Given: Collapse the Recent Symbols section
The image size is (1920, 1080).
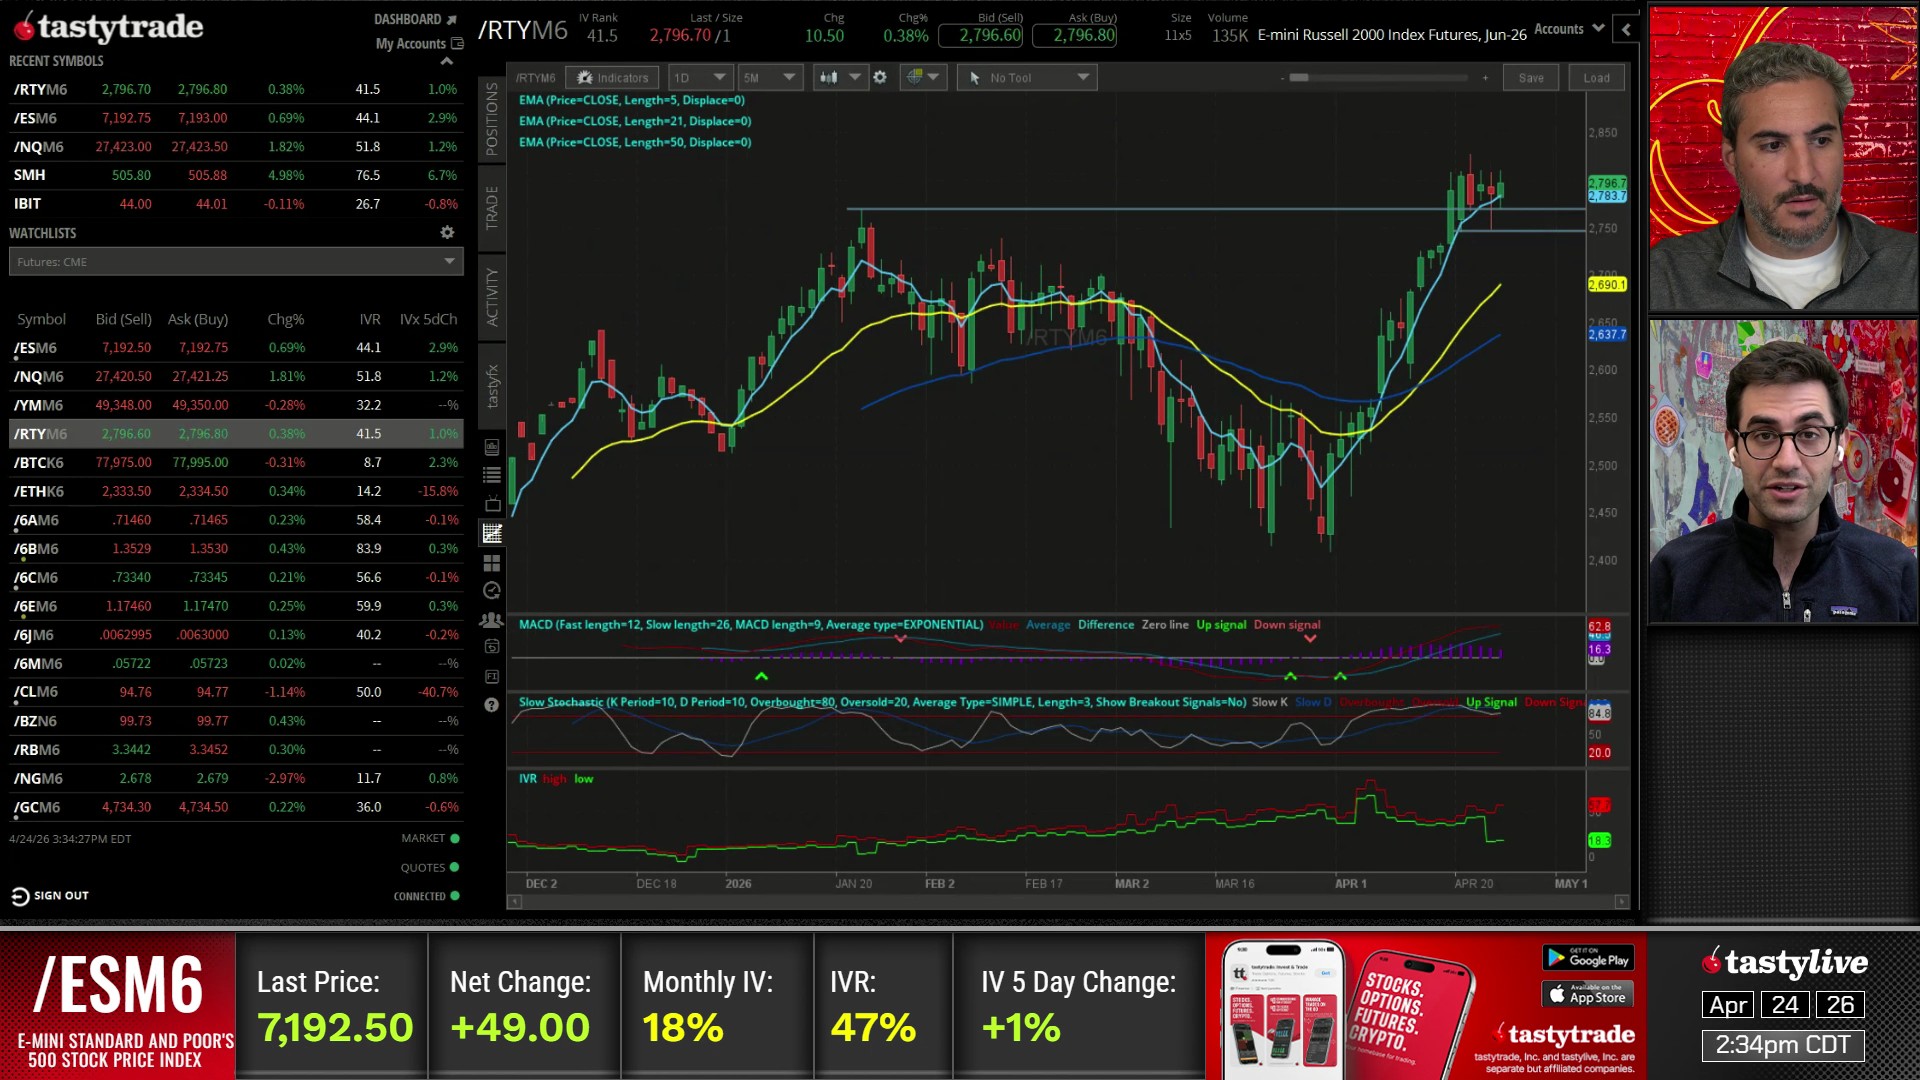Looking at the screenshot, I should click(447, 61).
